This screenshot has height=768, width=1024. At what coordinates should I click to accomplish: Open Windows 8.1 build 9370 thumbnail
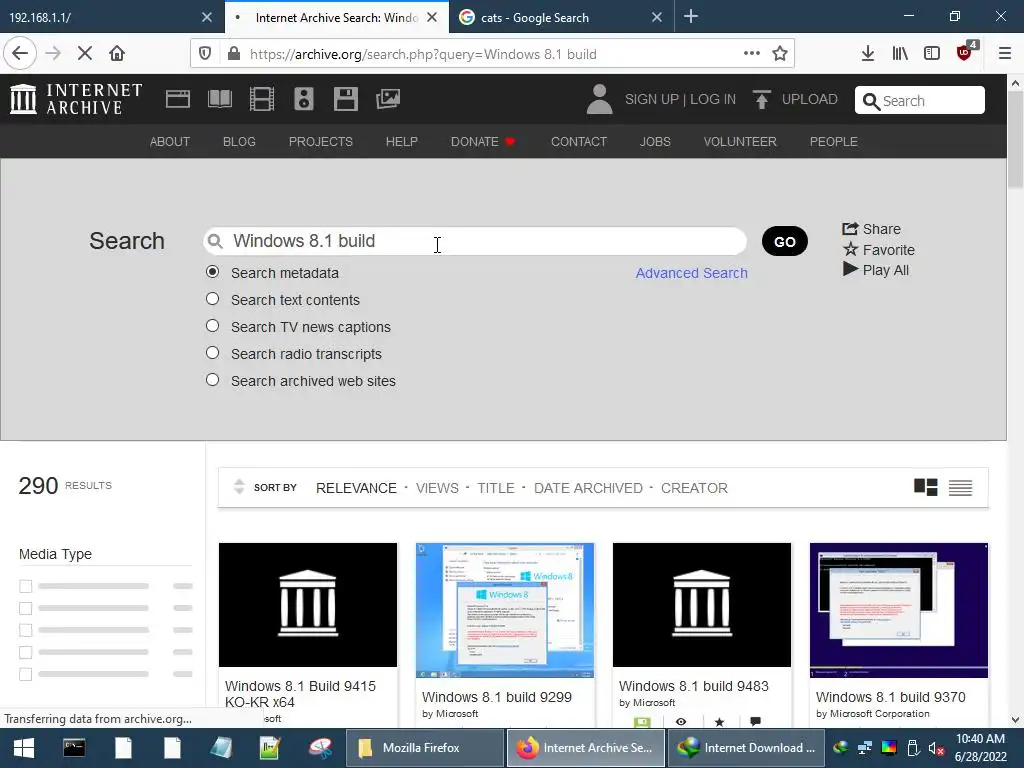pyautogui.click(x=899, y=610)
